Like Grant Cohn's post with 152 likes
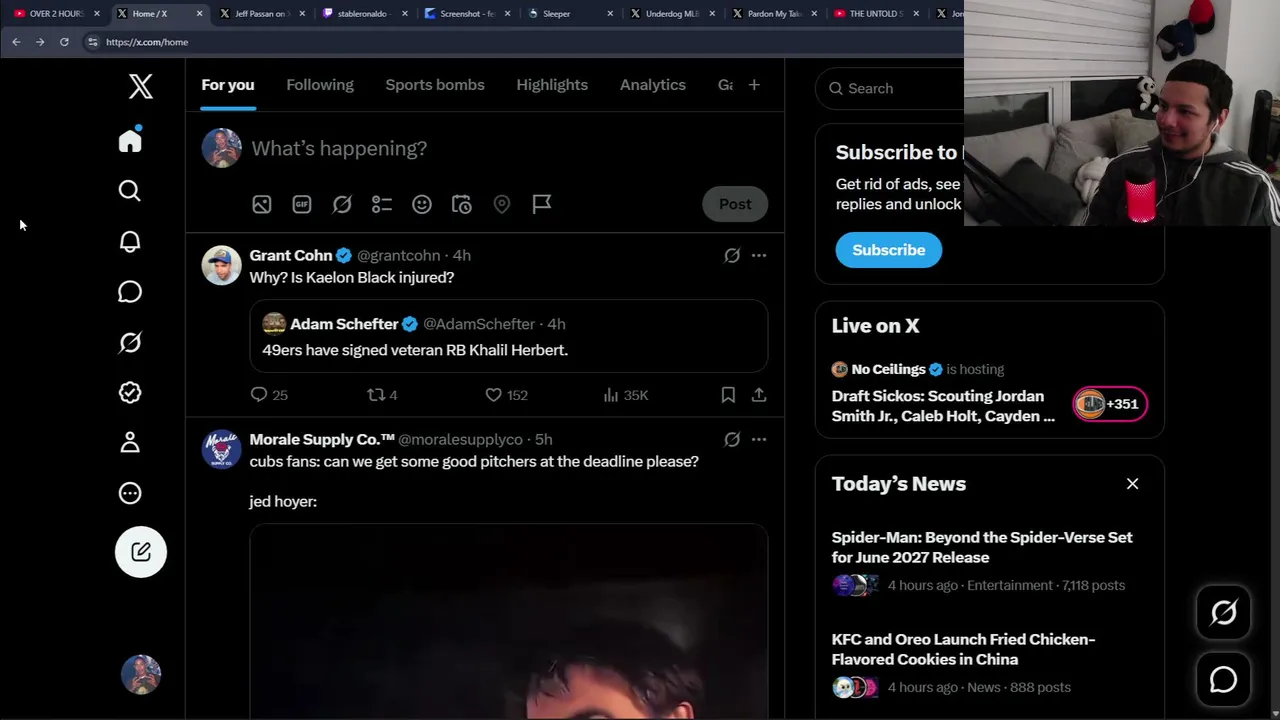 pos(506,395)
